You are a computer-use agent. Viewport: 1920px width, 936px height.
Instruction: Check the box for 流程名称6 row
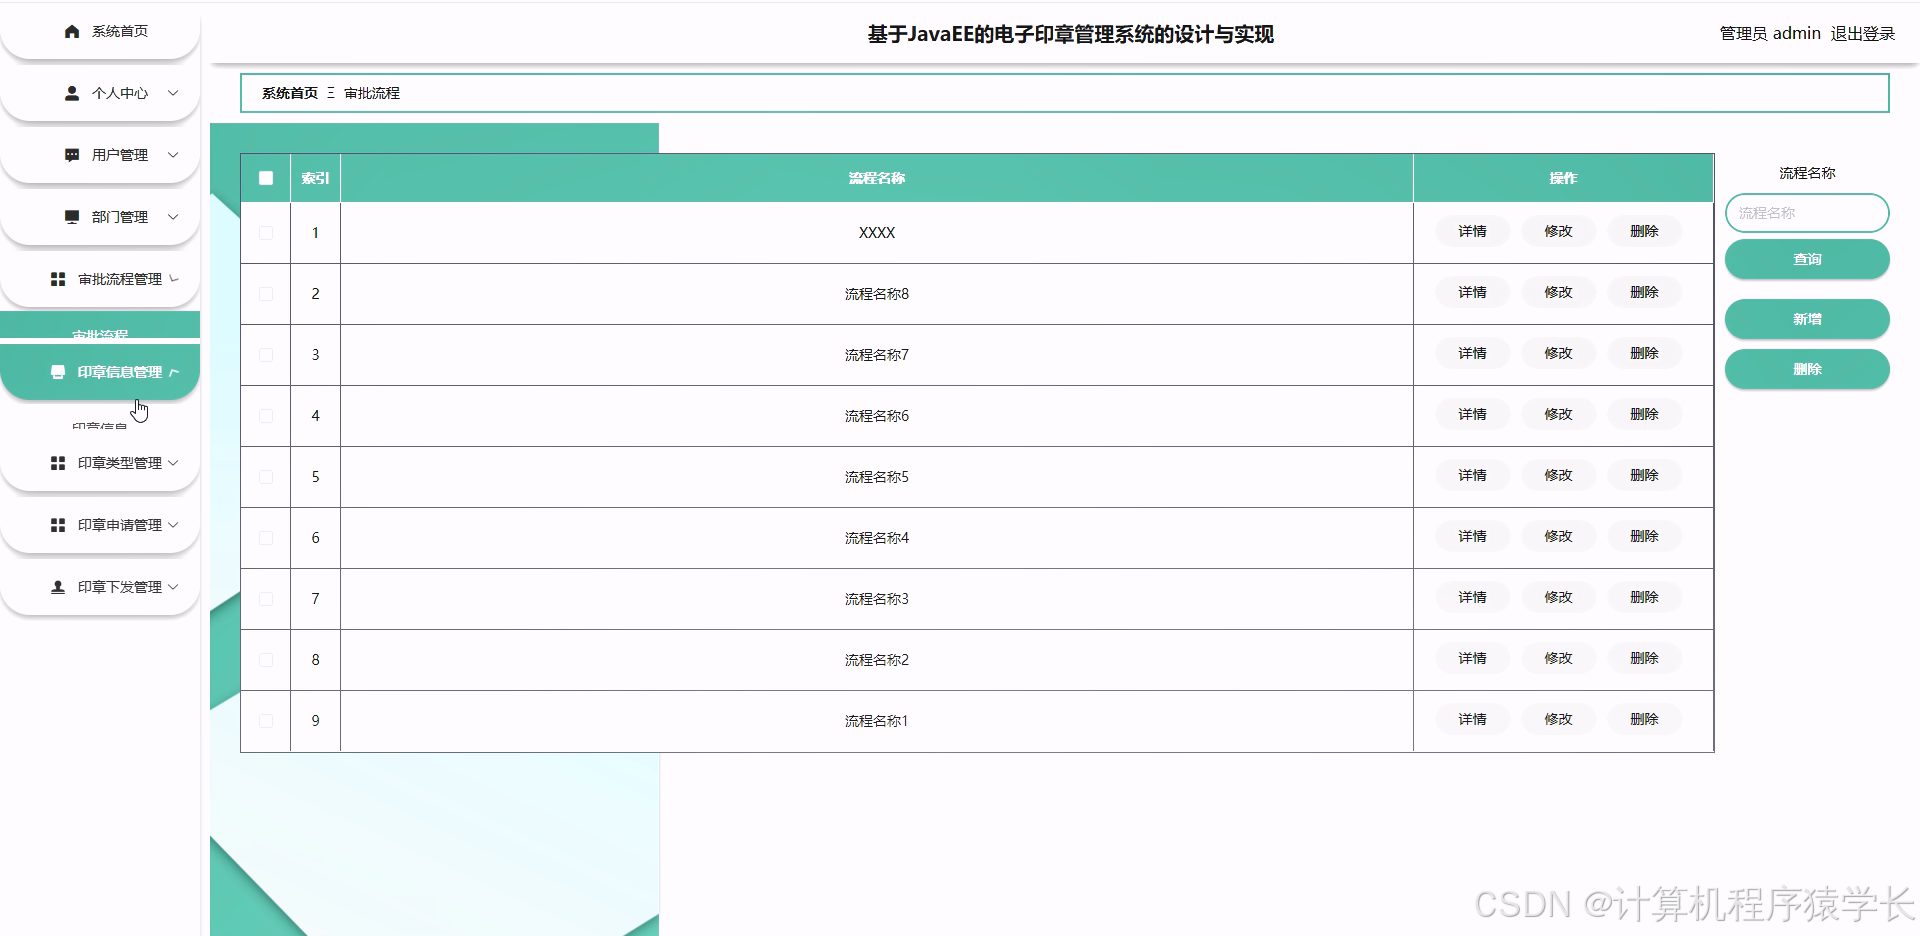click(x=266, y=416)
